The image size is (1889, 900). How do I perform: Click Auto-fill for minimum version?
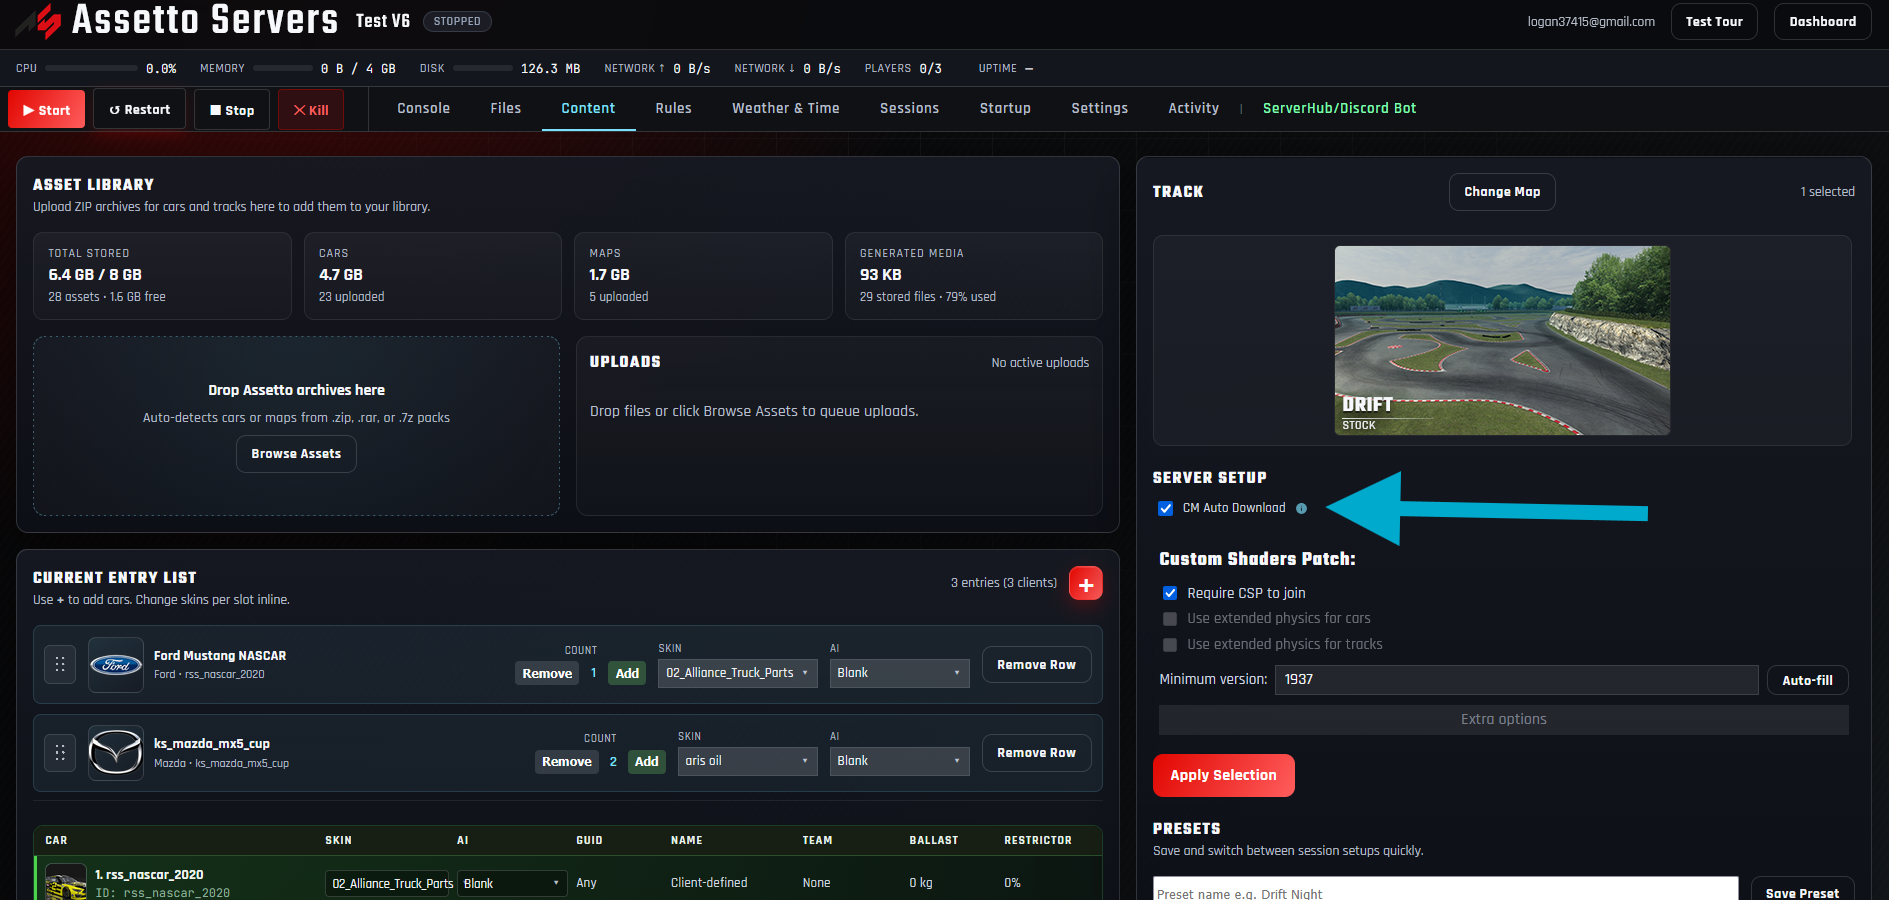click(1807, 680)
